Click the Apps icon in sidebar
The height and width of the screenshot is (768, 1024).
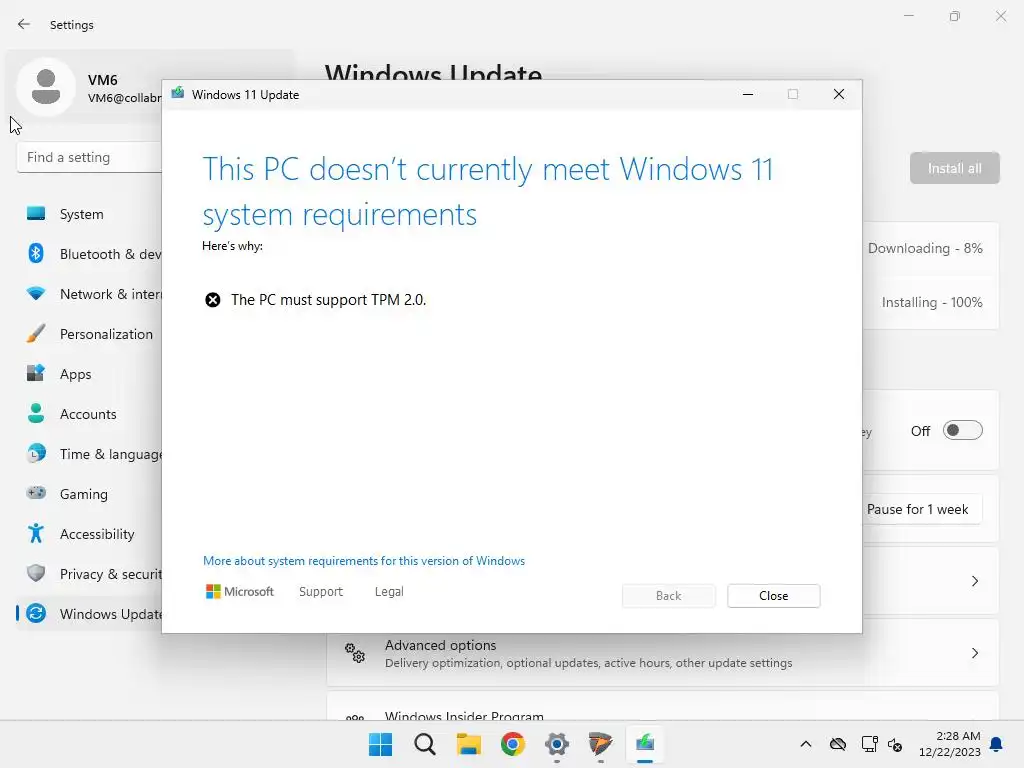pyautogui.click(x=36, y=374)
